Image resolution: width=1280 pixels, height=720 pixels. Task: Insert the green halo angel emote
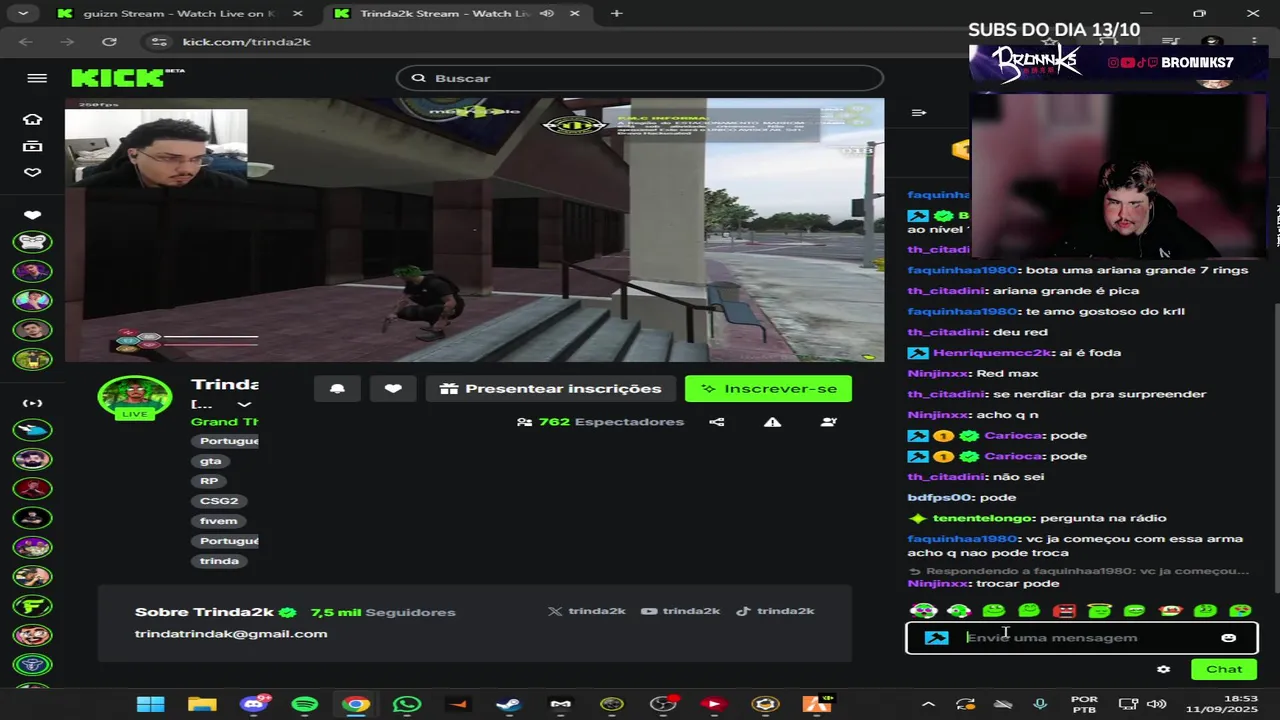coord(1099,610)
